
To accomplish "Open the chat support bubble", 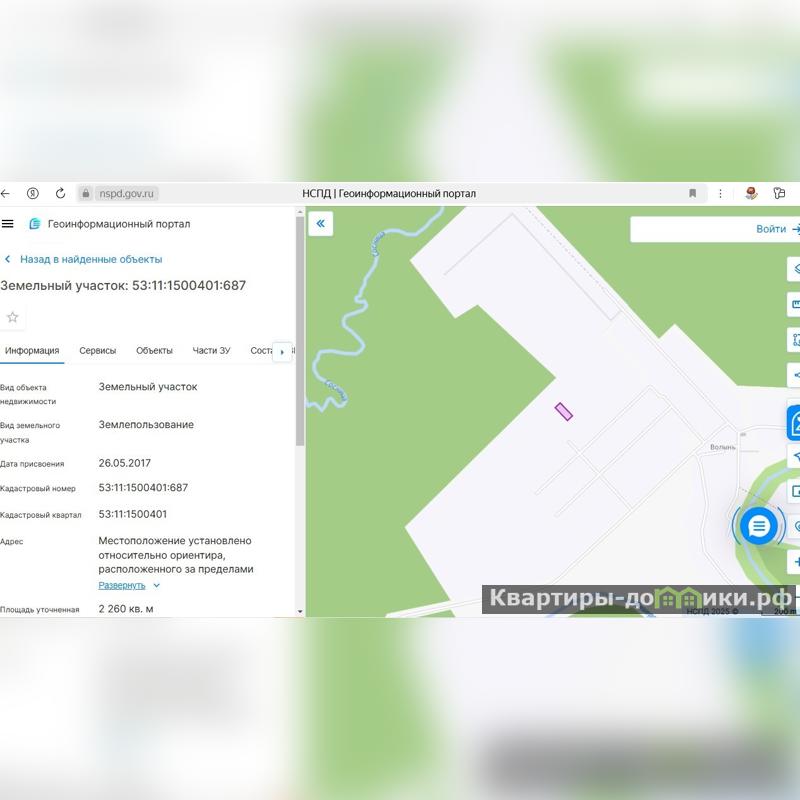I will 759,525.
